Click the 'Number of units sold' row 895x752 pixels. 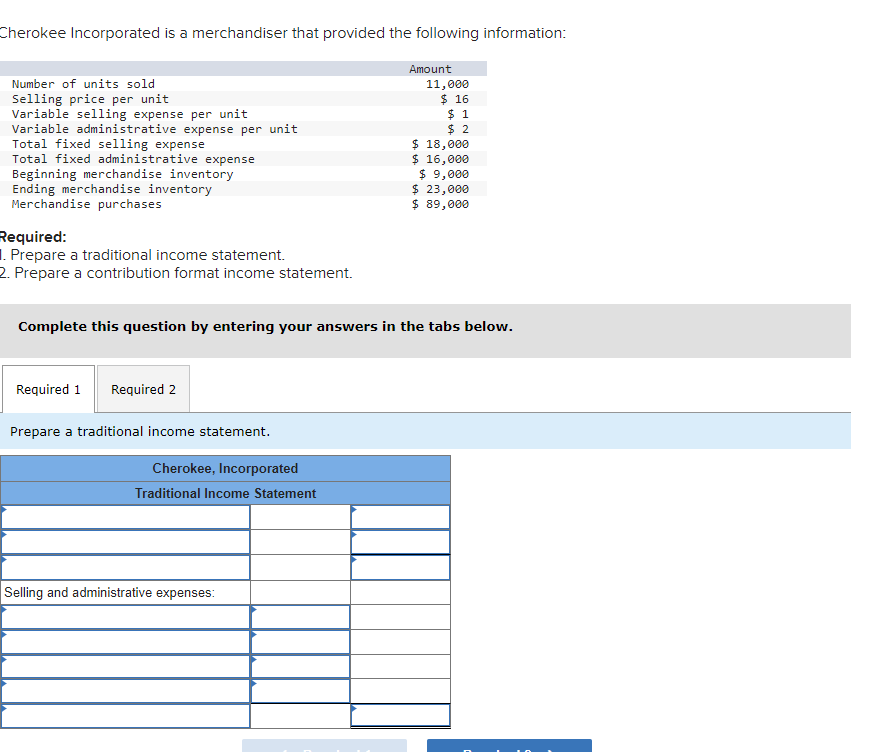click(x=243, y=84)
